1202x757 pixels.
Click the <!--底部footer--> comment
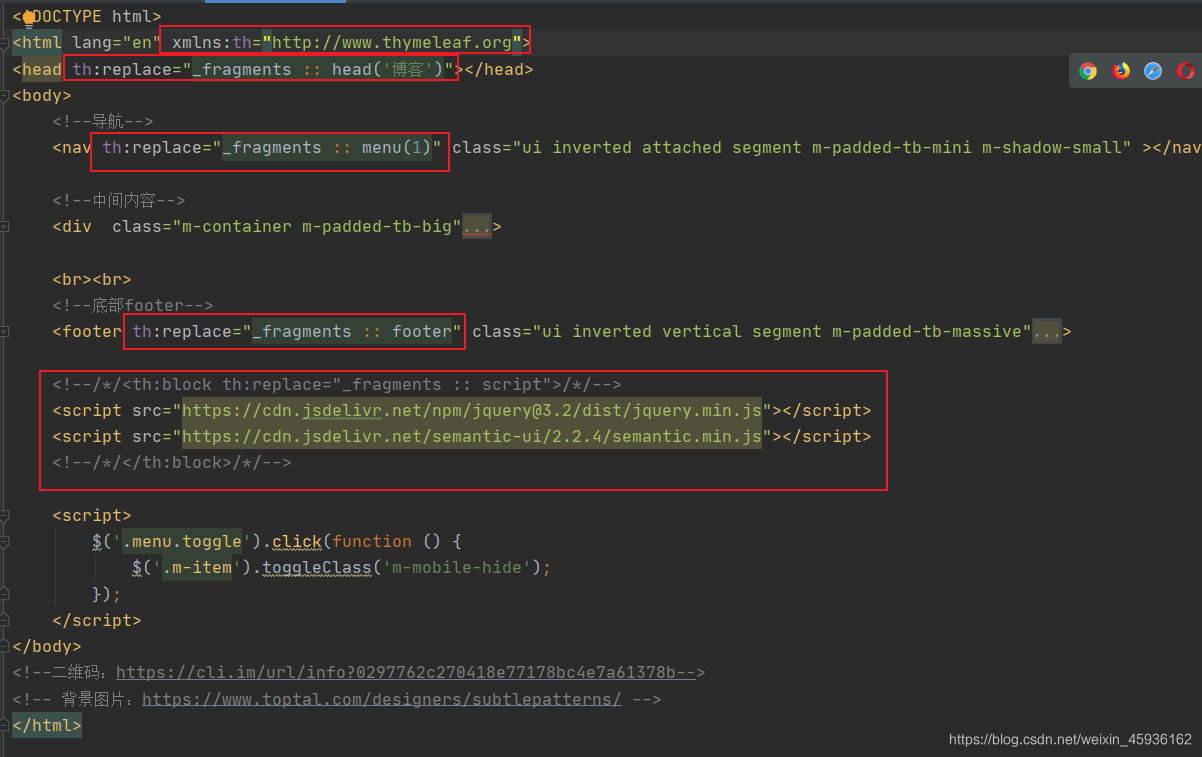pyautogui.click(x=132, y=306)
